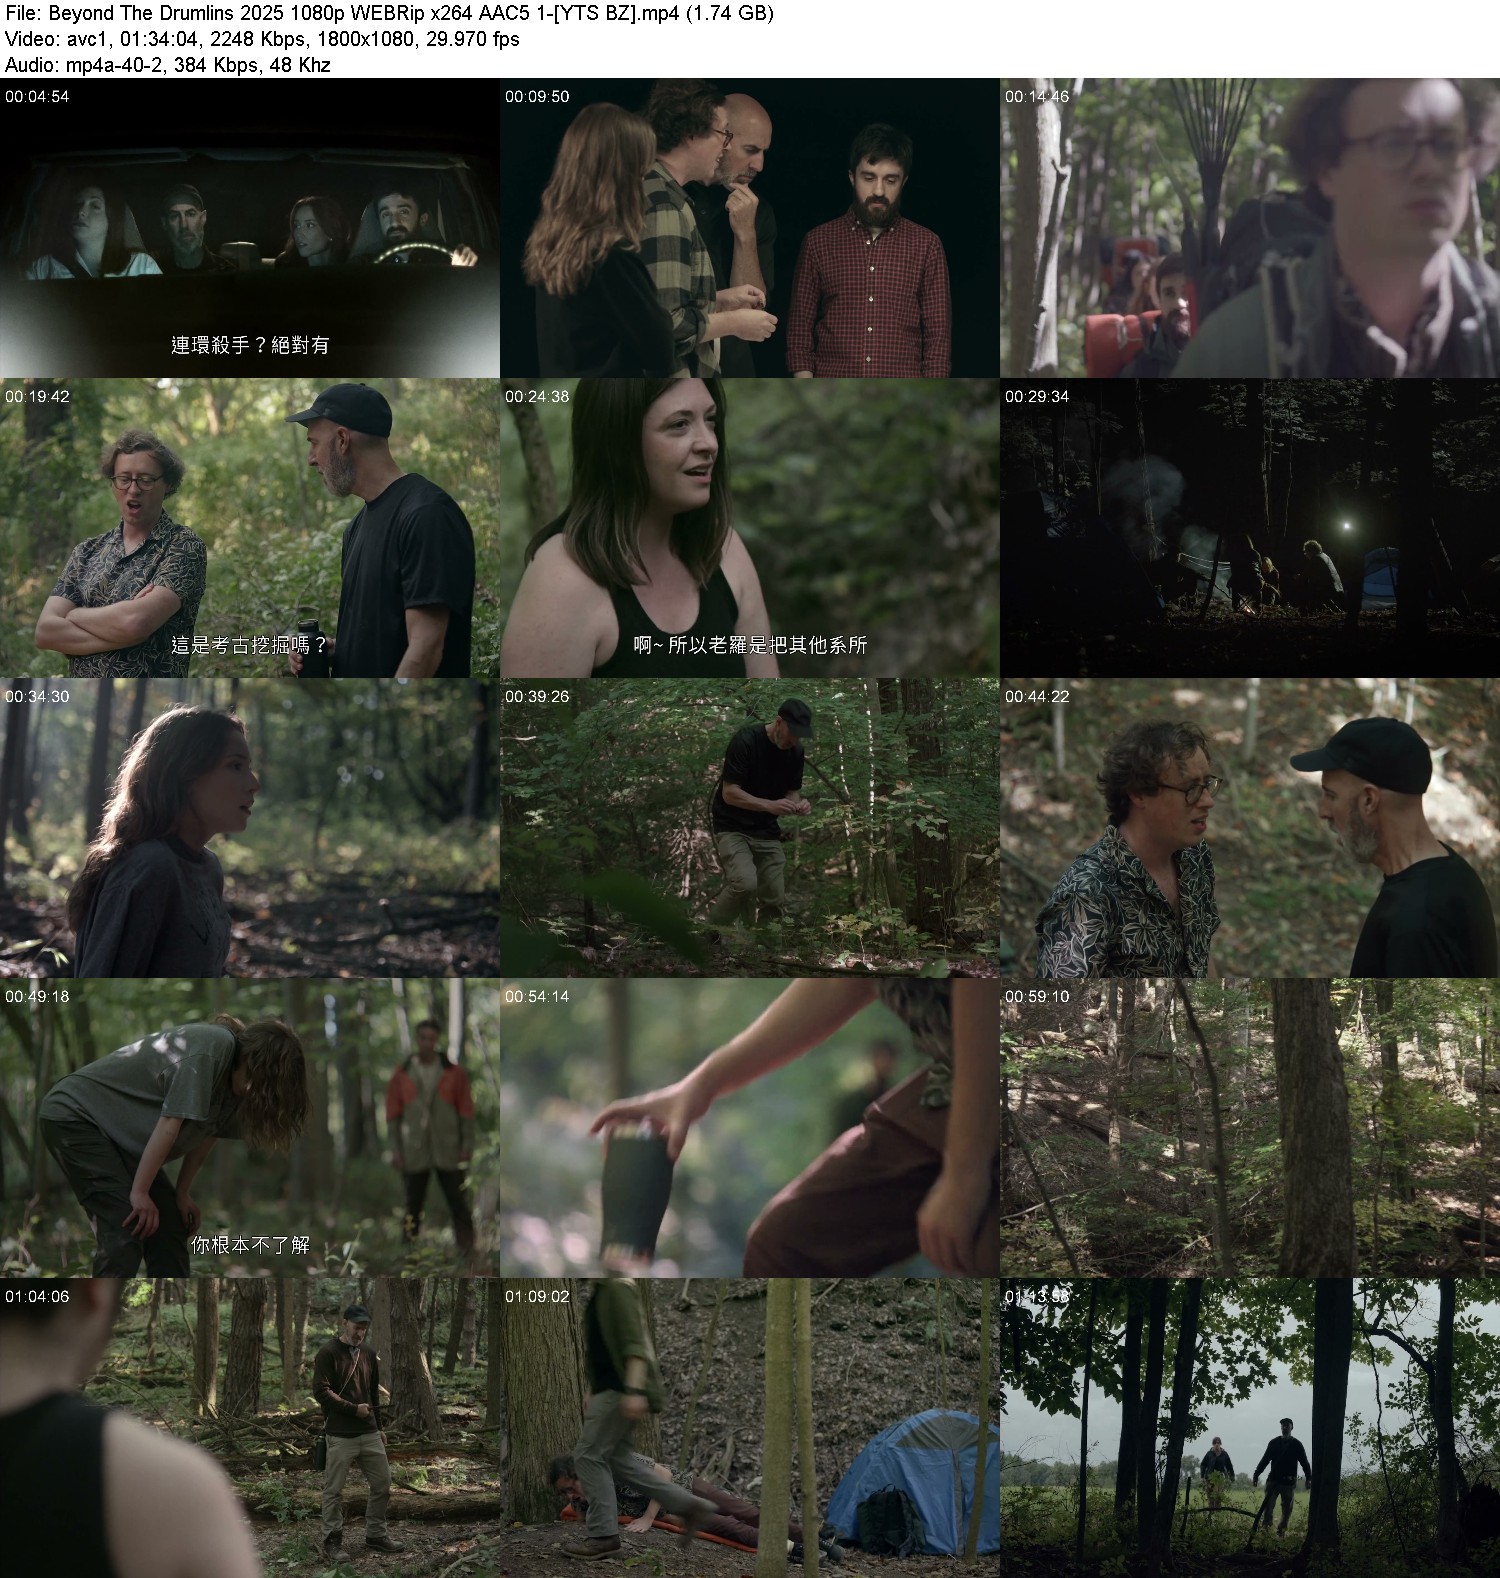Viewport: 1500px width, 1578px height.
Task: Click the timestamp 00:24:38
Action: (537, 397)
